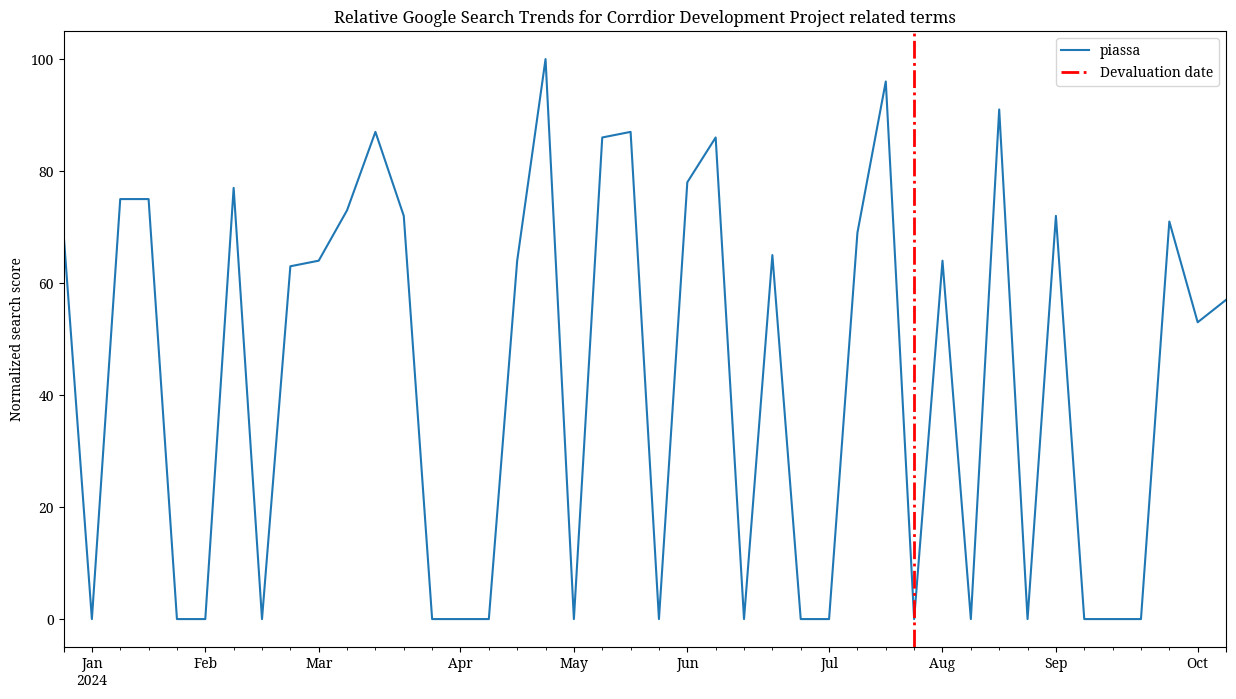Click the 'piassa' legend label
This screenshot has height=699, width=1236.
(x=1119, y=51)
